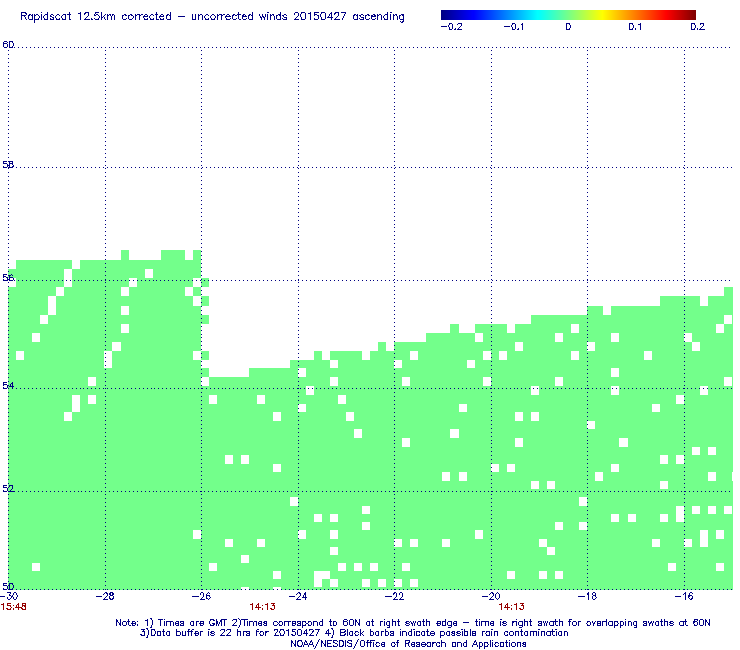This screenshot has height=650, width=740.
Task: Click the 56 latitude axis label
Action: click(x=8, y=278)
